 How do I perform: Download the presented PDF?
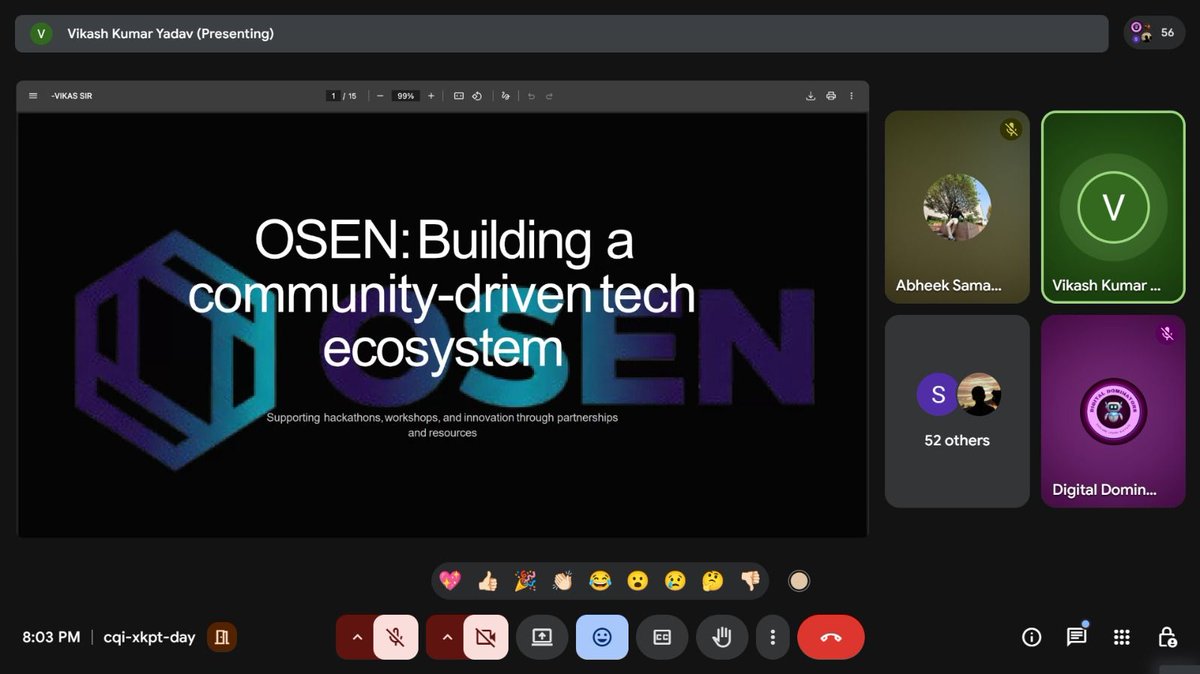811,96
